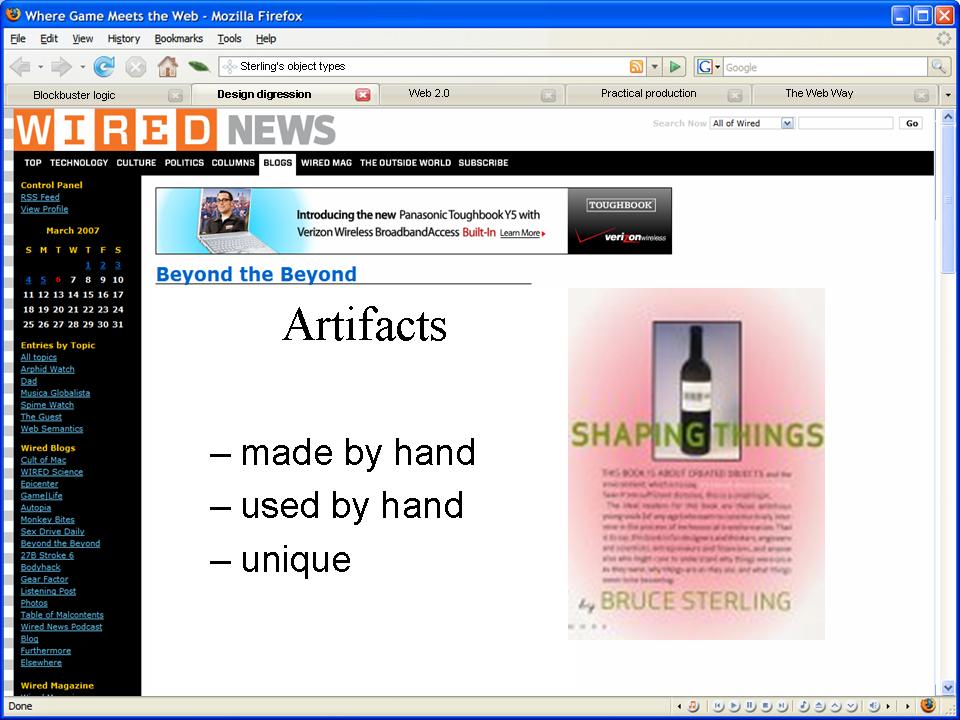Click the speaker volume icon in status bar
960x720 pixels.
[874, 706]
